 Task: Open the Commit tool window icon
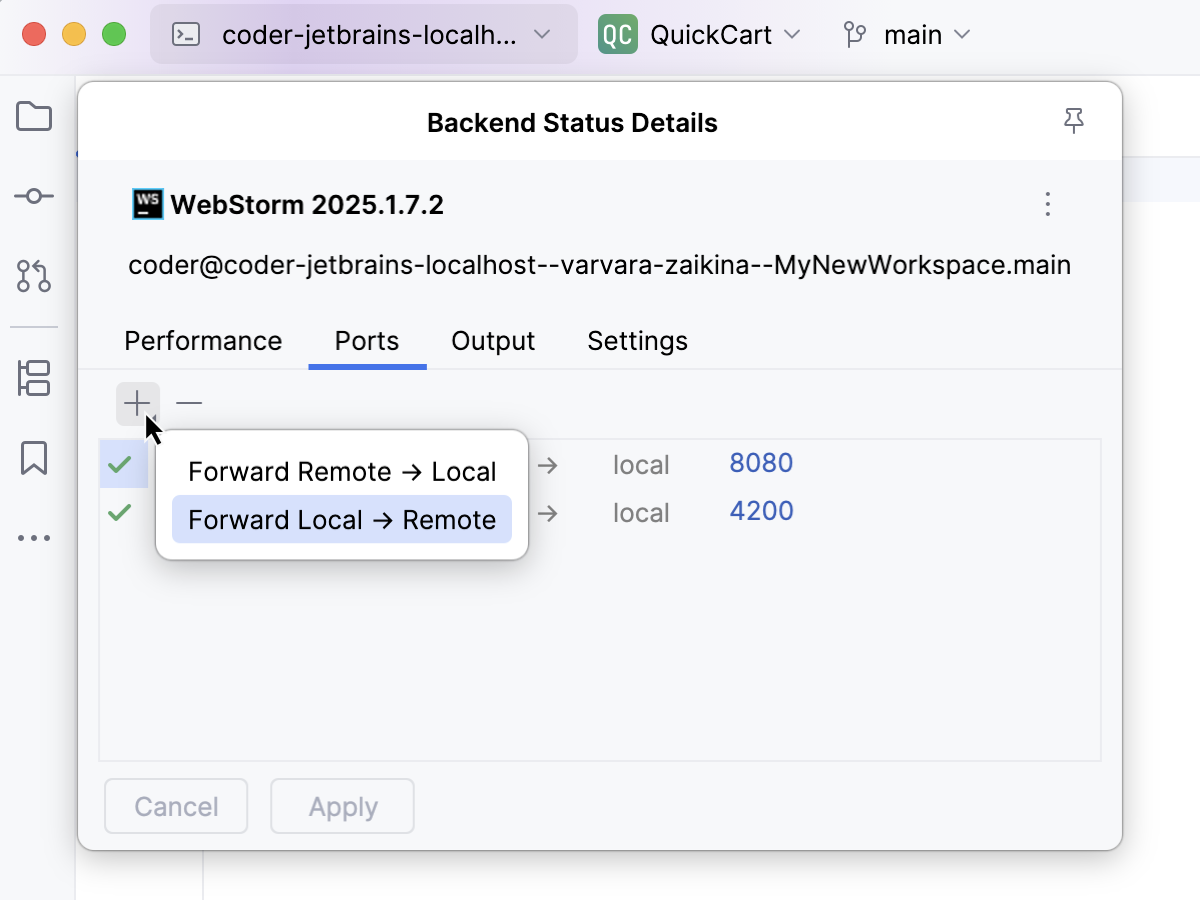pos(34,196)
